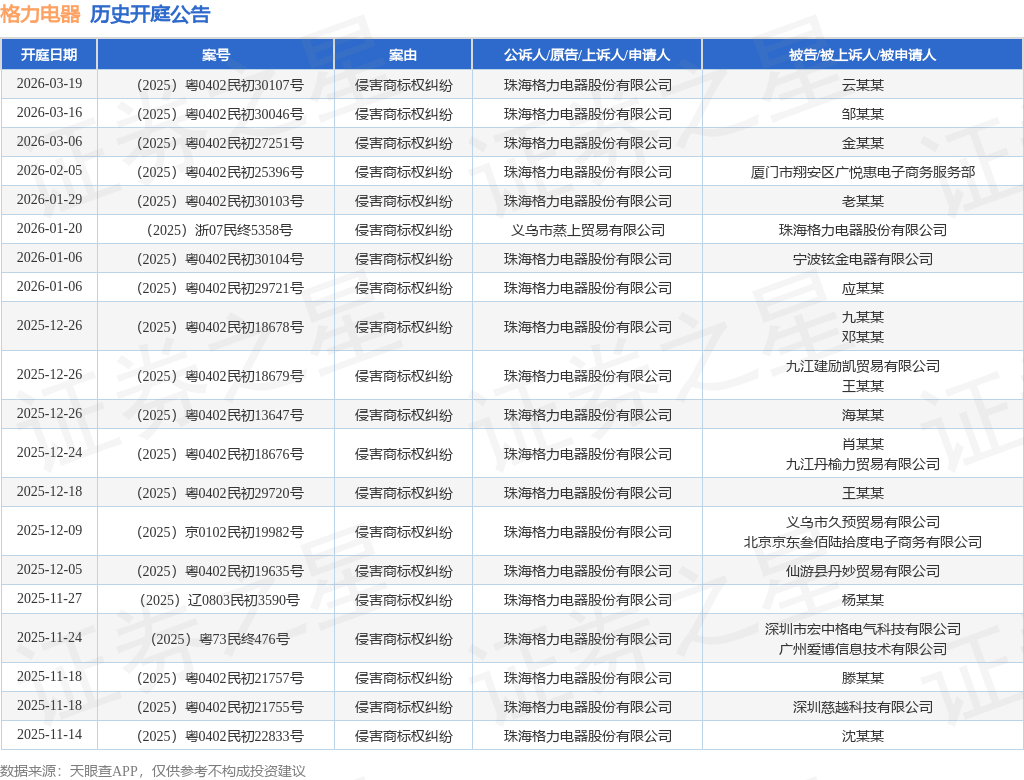Click the date 2025-12-05
This screenshot has width=1024, height=780.
(50, 569)
